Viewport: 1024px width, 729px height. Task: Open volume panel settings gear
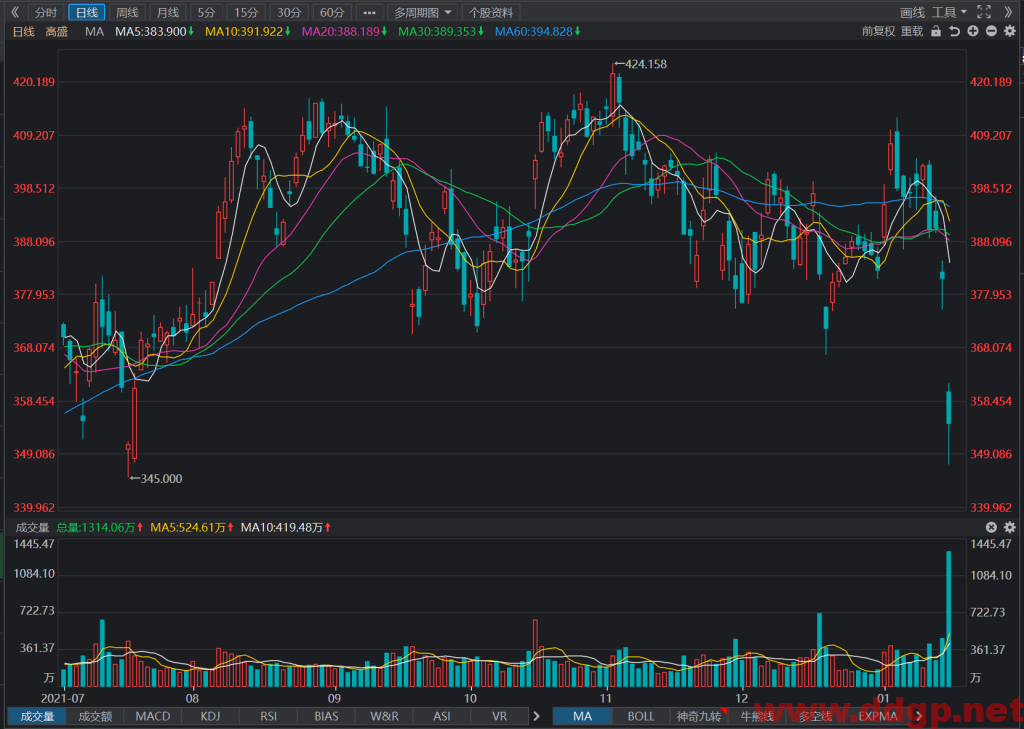click(1010, 527)
